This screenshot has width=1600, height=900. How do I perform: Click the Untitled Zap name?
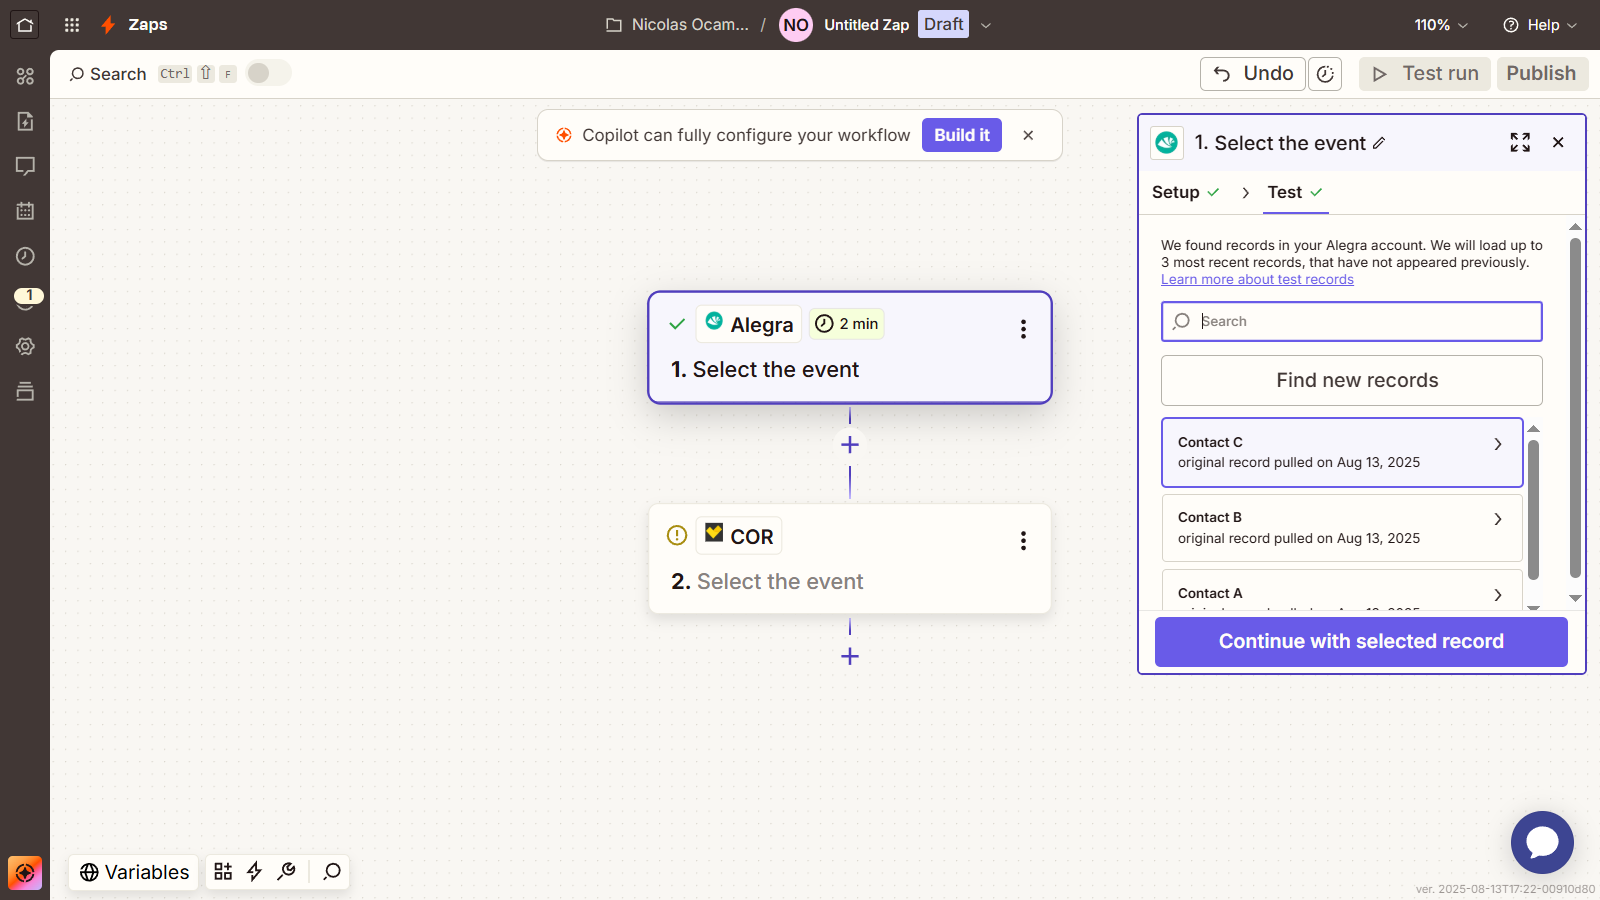click(x=866, y=25)
